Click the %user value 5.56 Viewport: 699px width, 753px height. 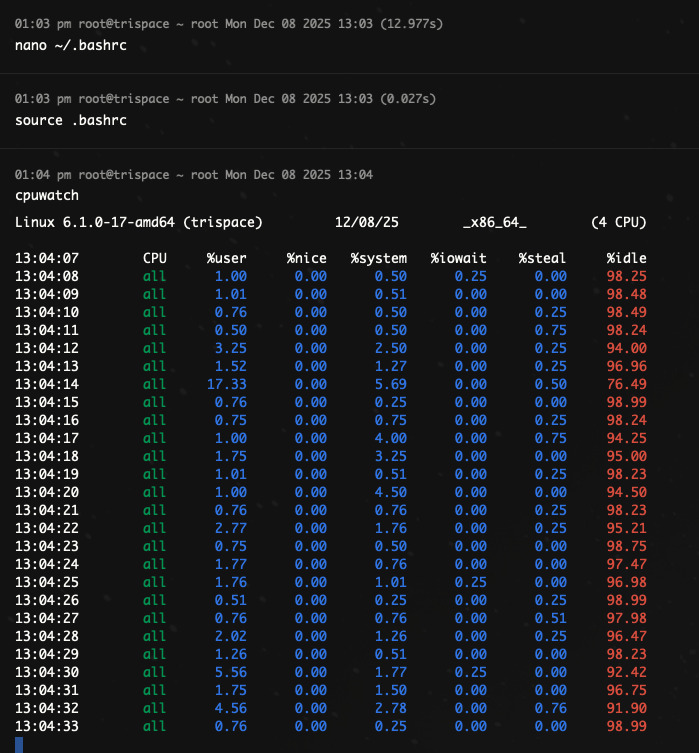pos(231,672)
